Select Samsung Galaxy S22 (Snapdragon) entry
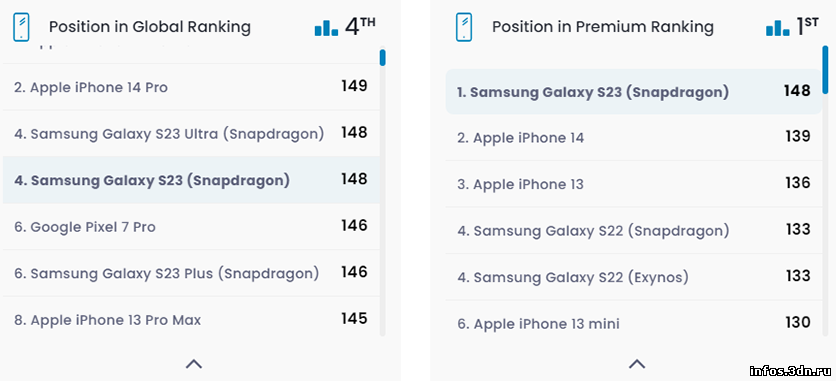 (x=634, y=230)
